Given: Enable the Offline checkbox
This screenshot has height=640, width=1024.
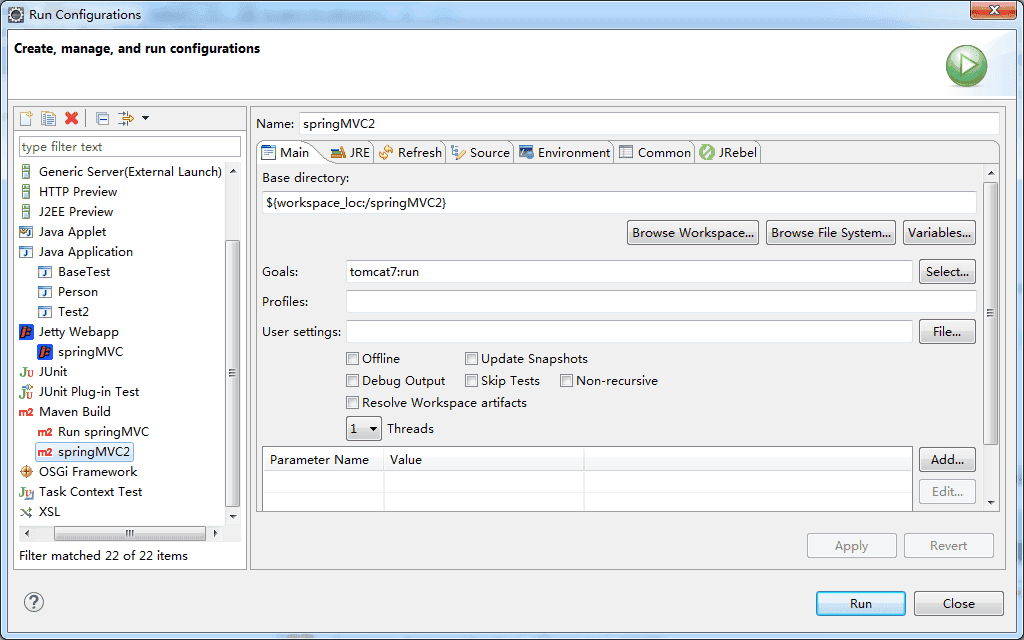Looking at the screenshot, I should pos(353,358).
